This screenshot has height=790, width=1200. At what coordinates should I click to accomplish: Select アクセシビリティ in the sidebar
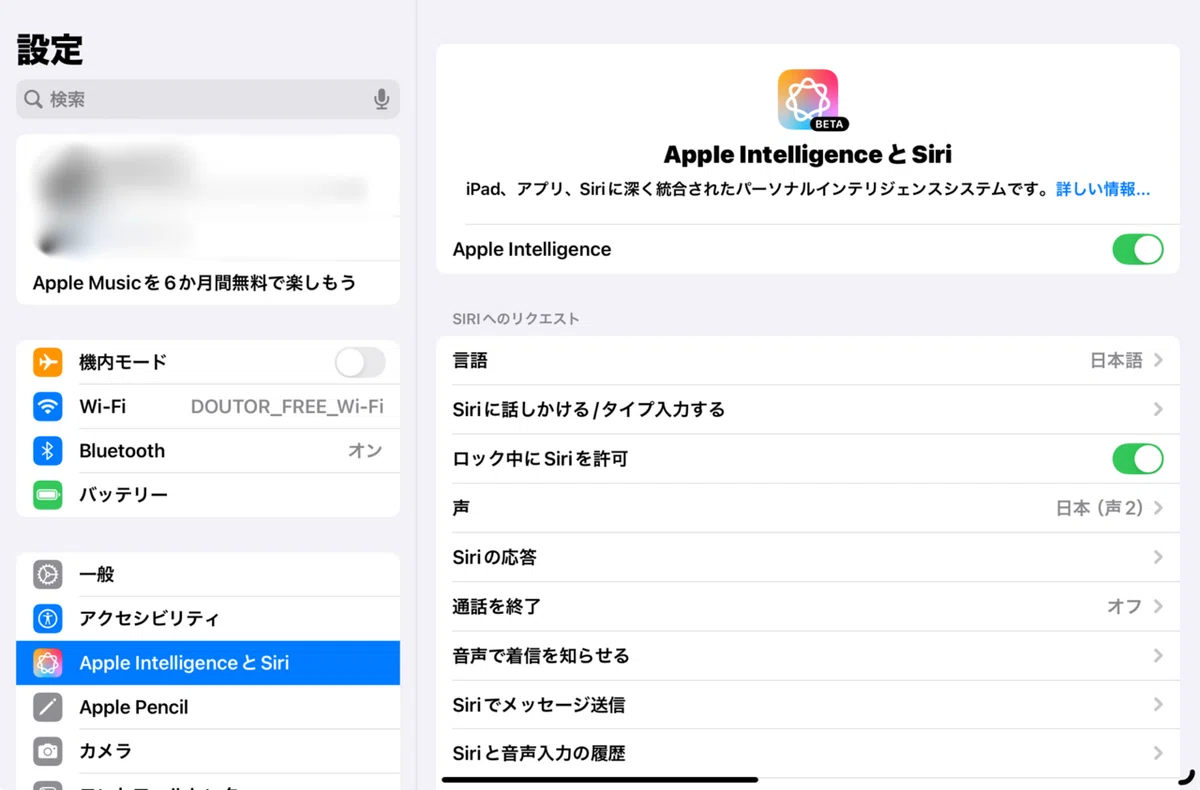(208, 618)
